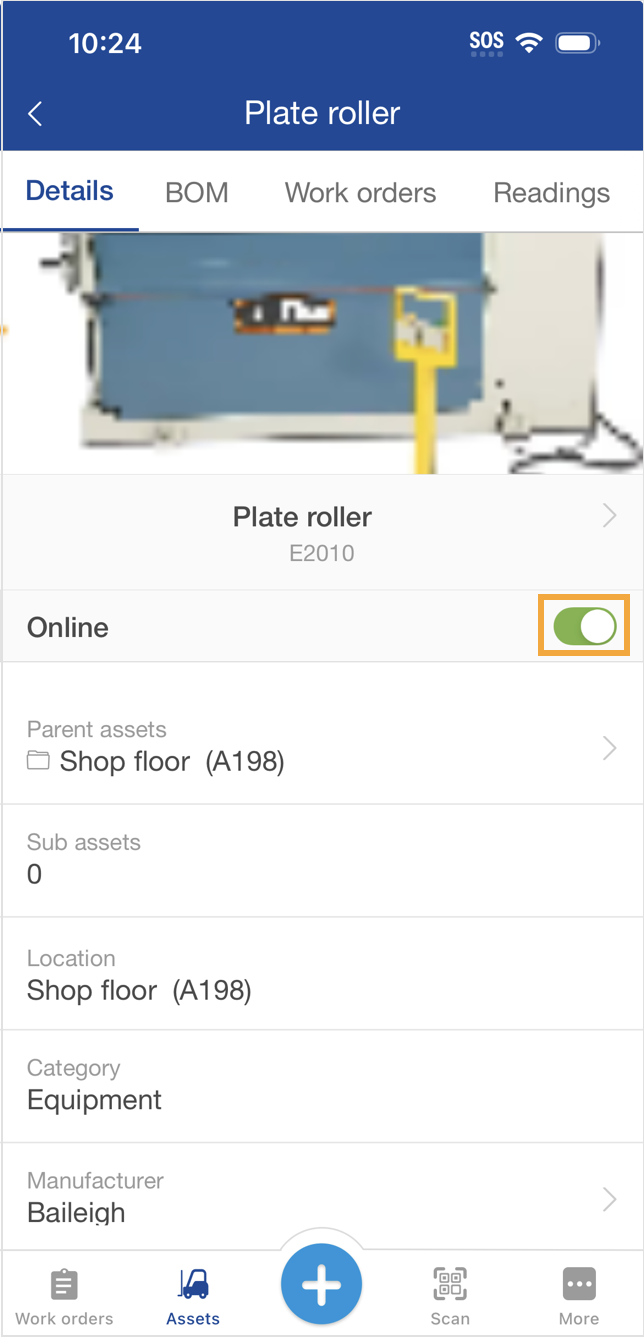This screenshot has width=644, height=1338.
Task: Tap the Category Equipment row
Action: (x=322, y=1086)
